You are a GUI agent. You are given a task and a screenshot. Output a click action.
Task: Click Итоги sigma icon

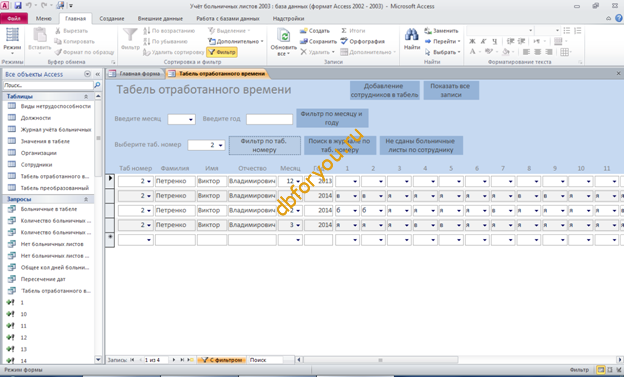click(x=344, y=31)
